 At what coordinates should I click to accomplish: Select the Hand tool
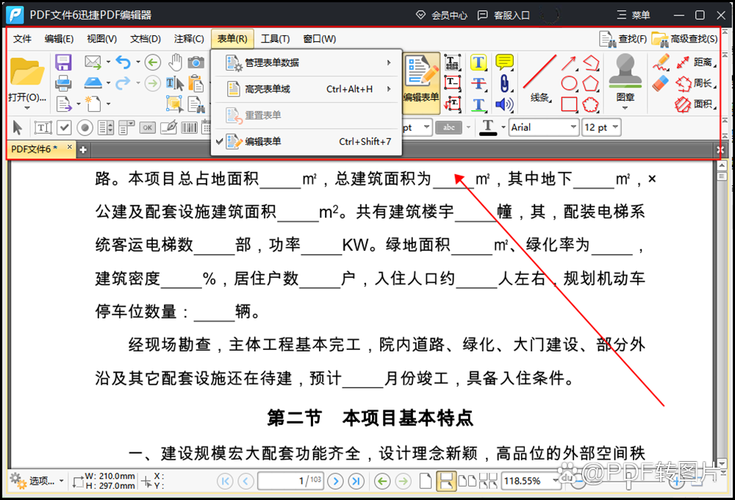[176, 61]
